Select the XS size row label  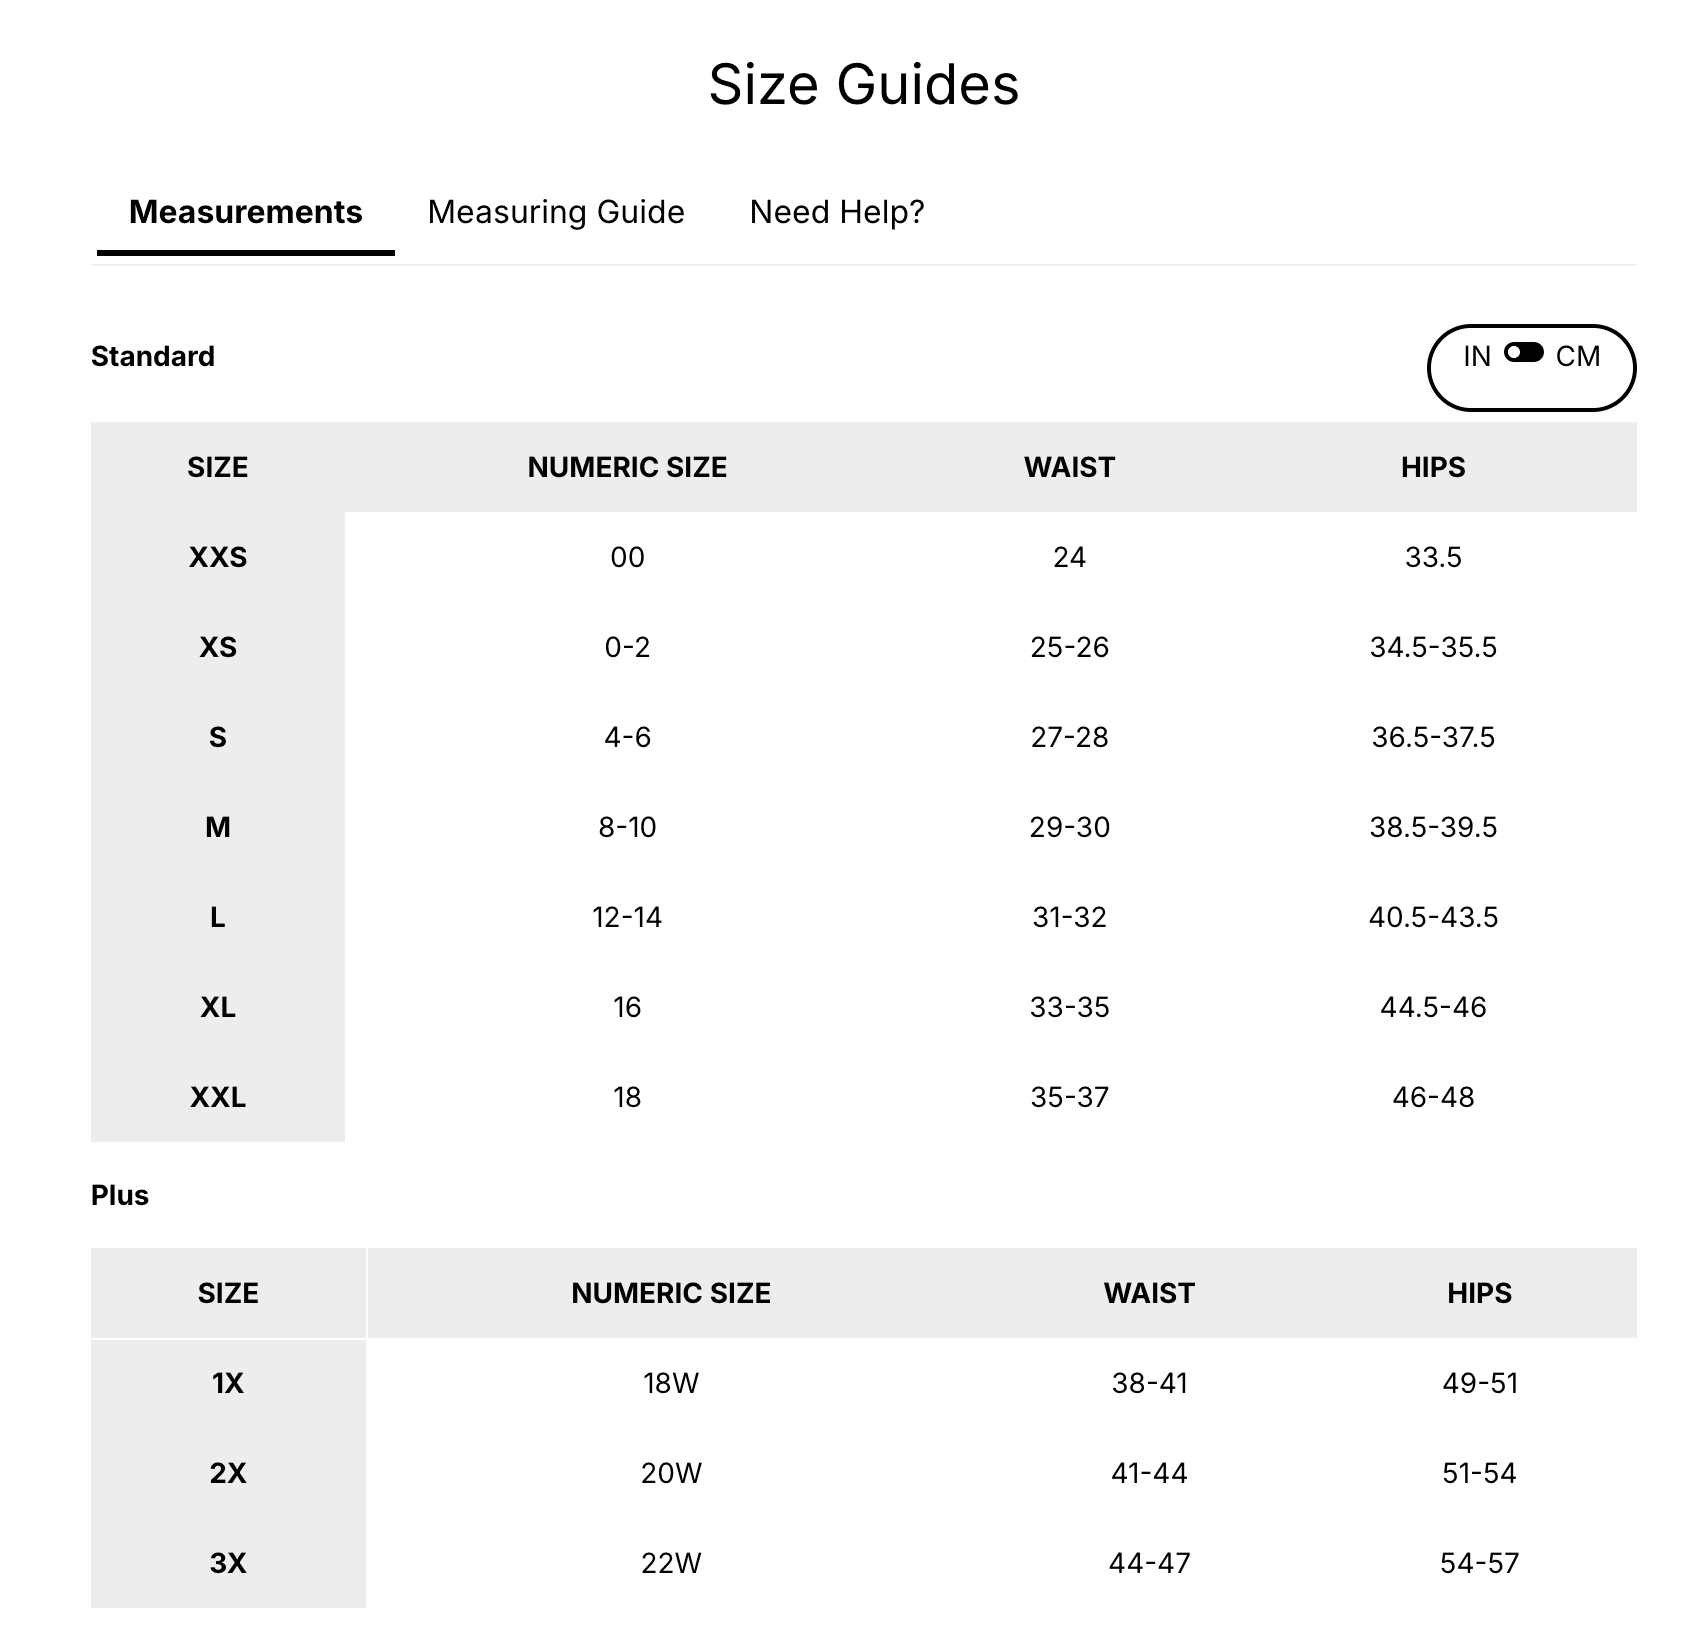click(x=218, y=647)
